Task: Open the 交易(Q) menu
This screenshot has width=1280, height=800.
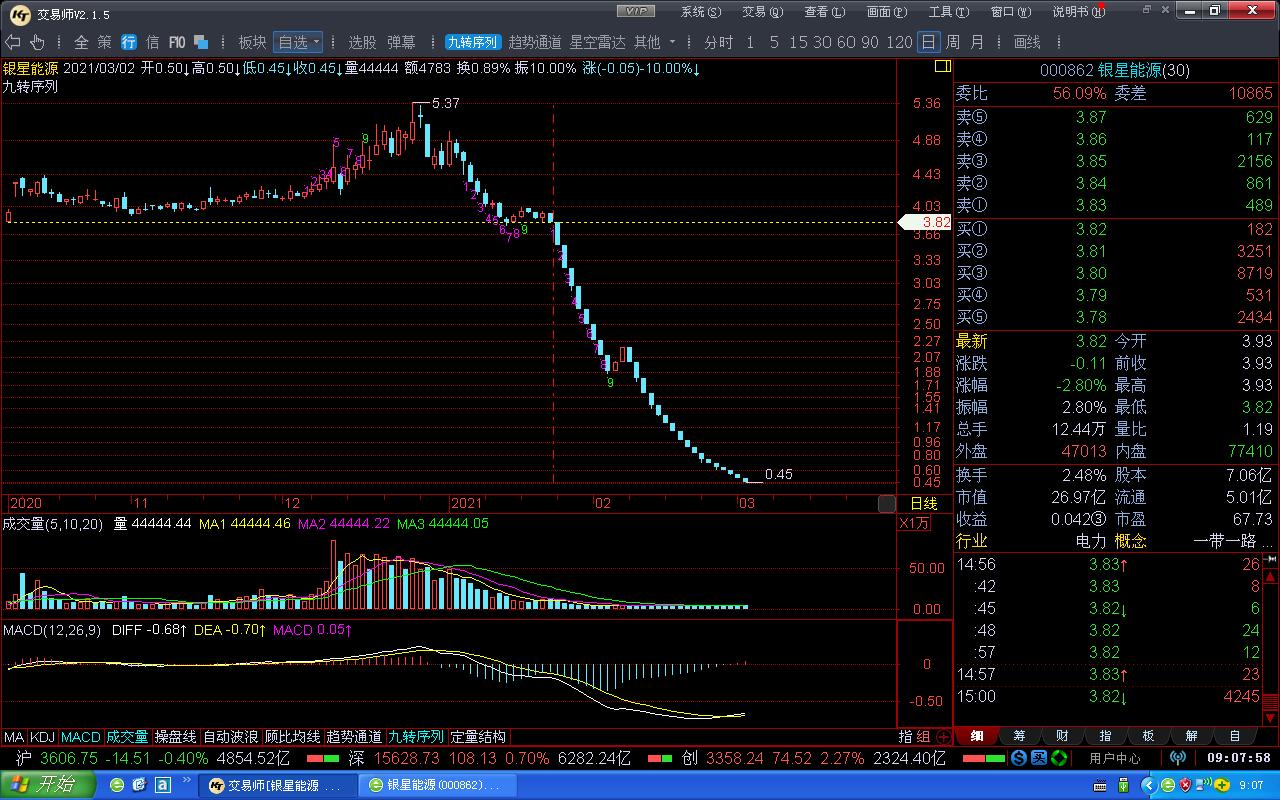Action: 761,11
